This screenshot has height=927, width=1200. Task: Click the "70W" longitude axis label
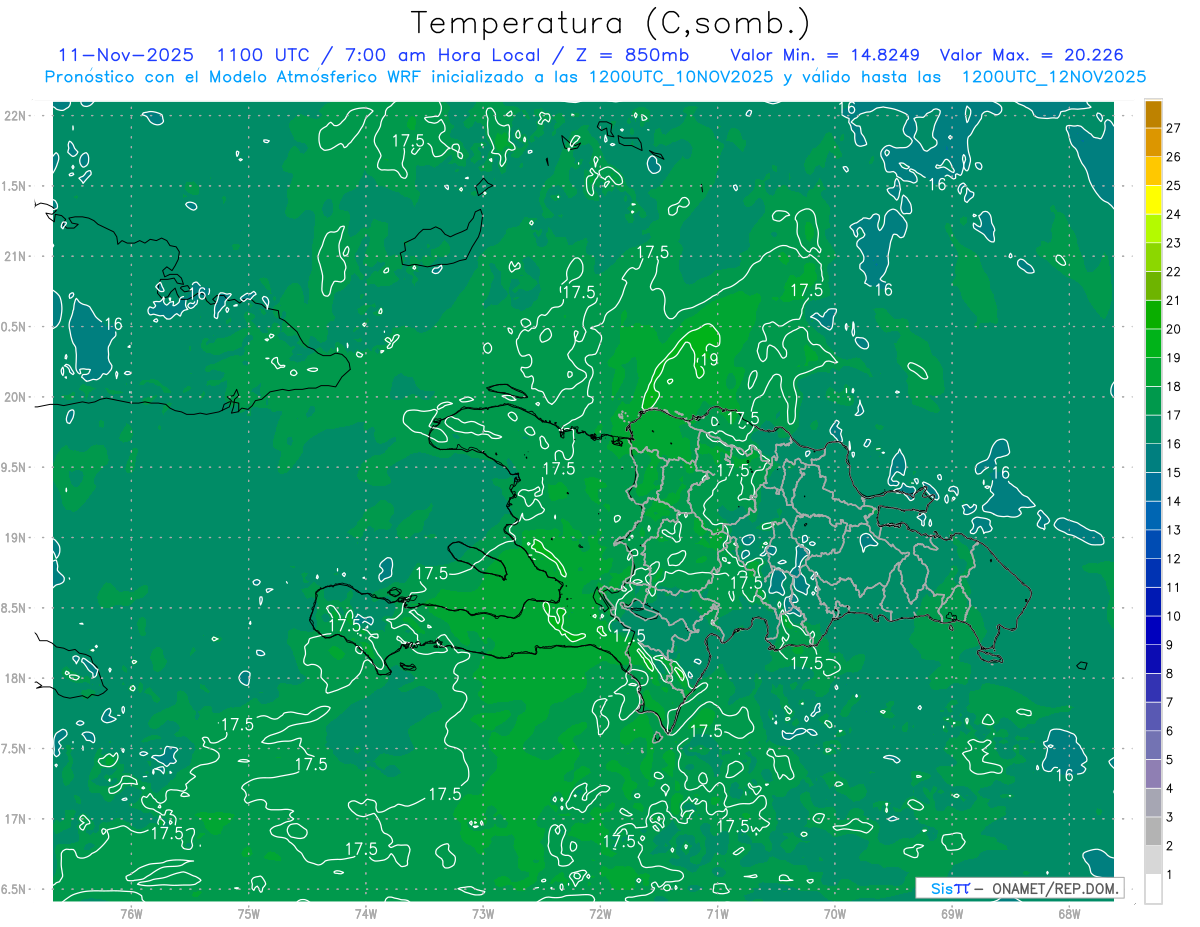click(834, 913)
